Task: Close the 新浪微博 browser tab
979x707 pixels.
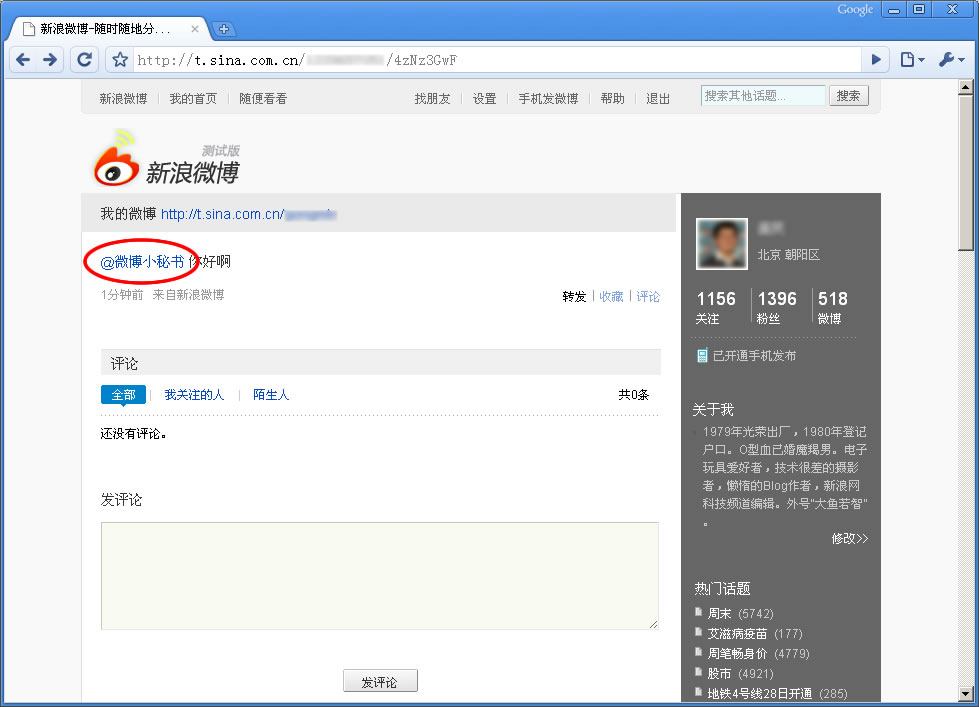Action: coord(195,29)
